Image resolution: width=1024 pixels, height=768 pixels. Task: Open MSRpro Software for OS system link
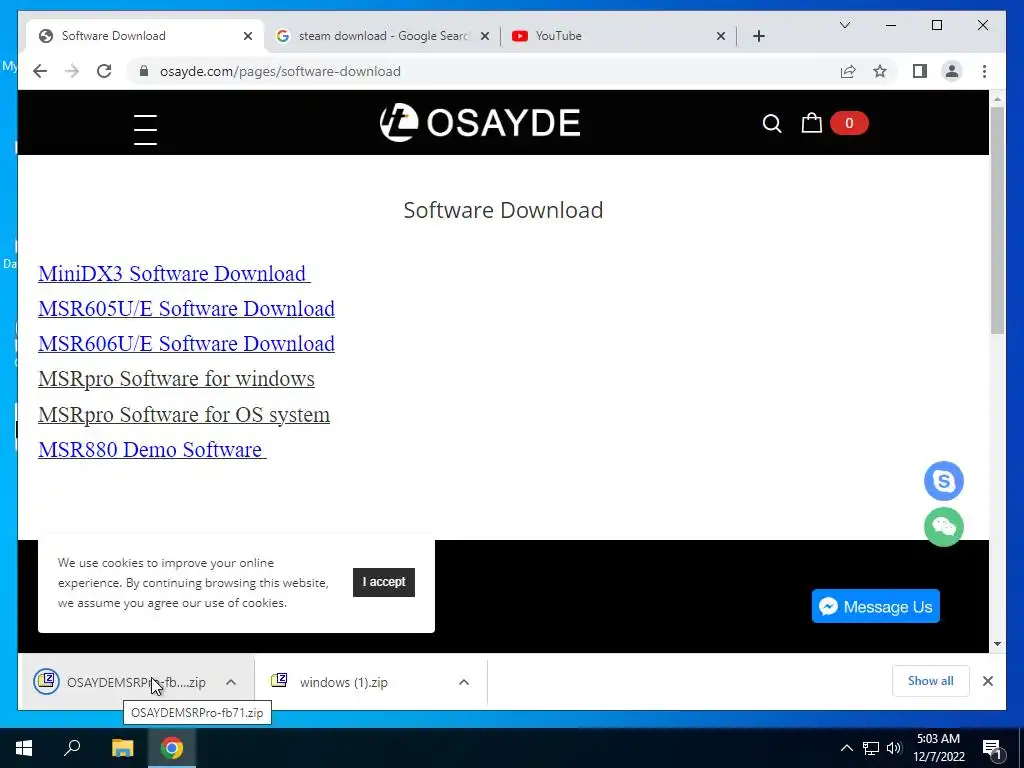184,414
